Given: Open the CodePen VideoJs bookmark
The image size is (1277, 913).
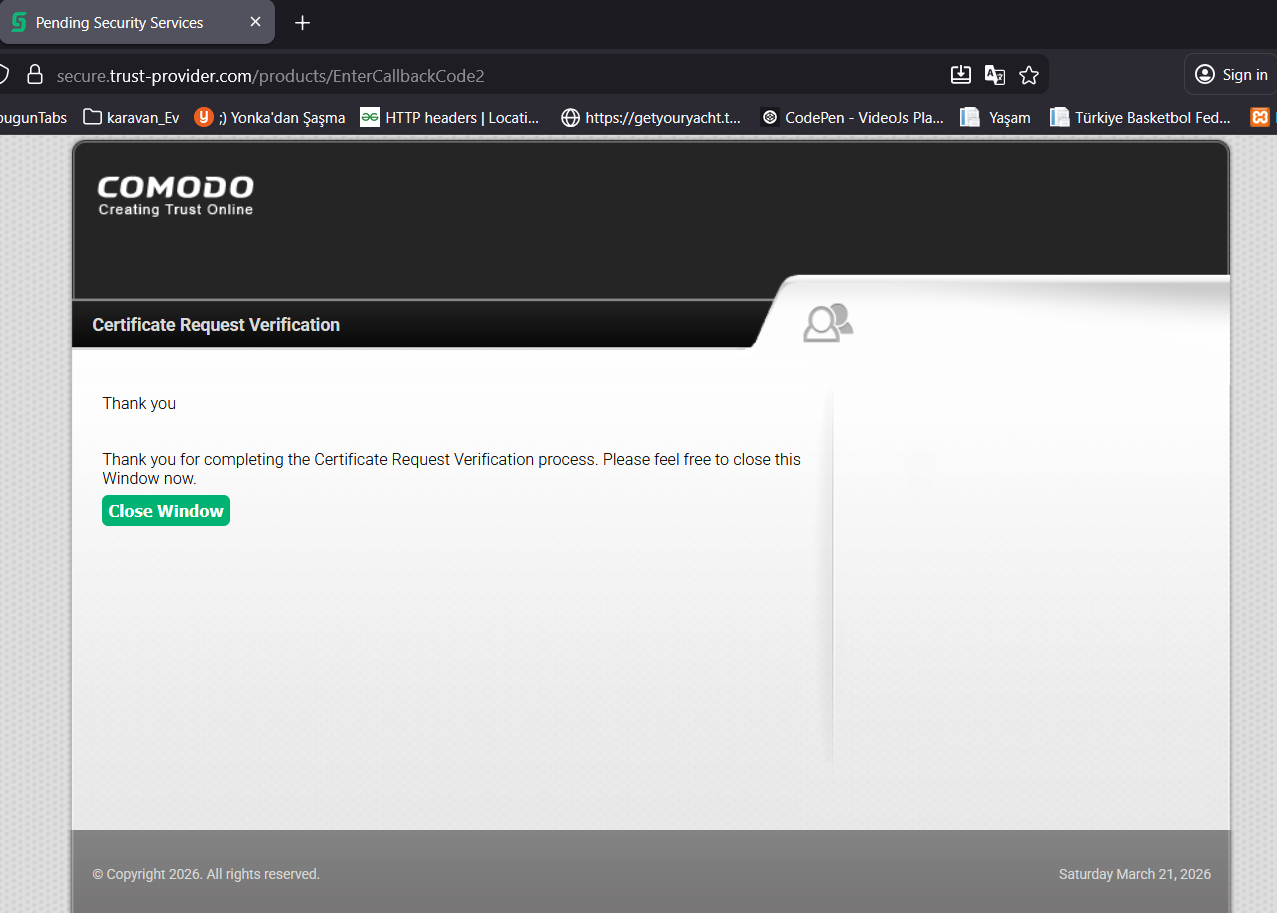Looking at the screenshot, I should coord(852,118).
